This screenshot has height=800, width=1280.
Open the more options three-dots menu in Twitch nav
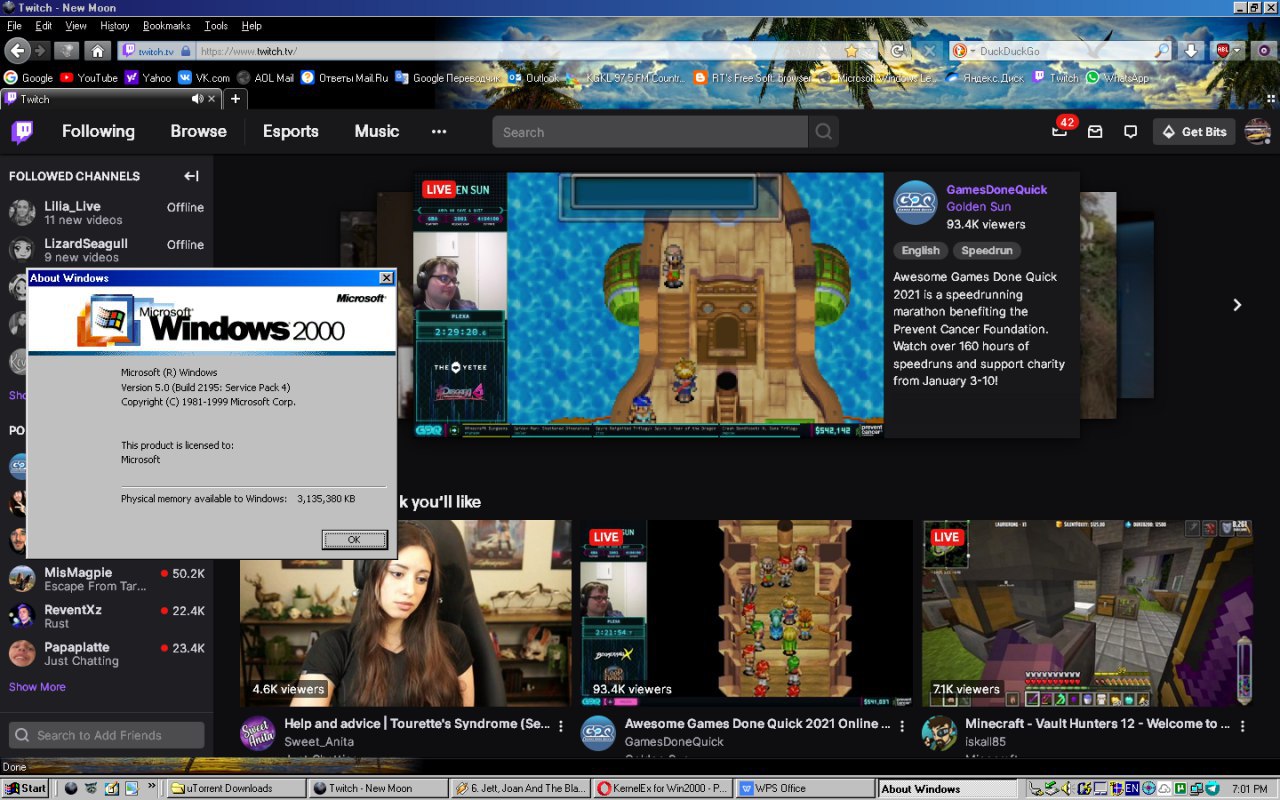[x=439, y=131]
